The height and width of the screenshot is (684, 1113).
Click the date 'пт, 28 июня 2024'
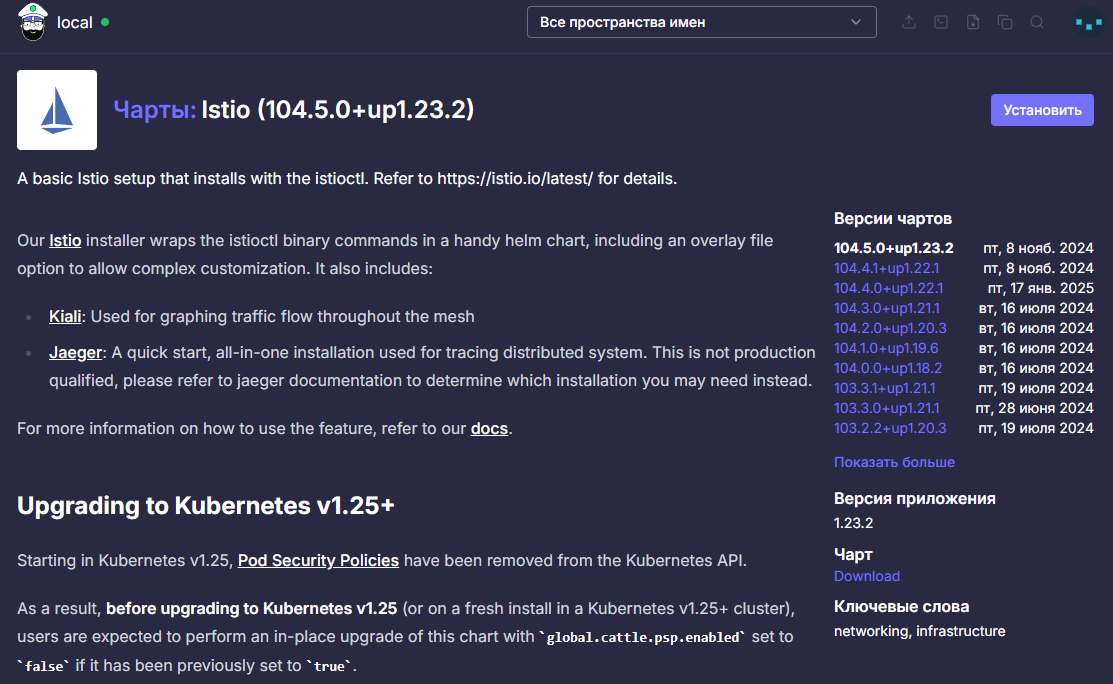coord(1034,408)
